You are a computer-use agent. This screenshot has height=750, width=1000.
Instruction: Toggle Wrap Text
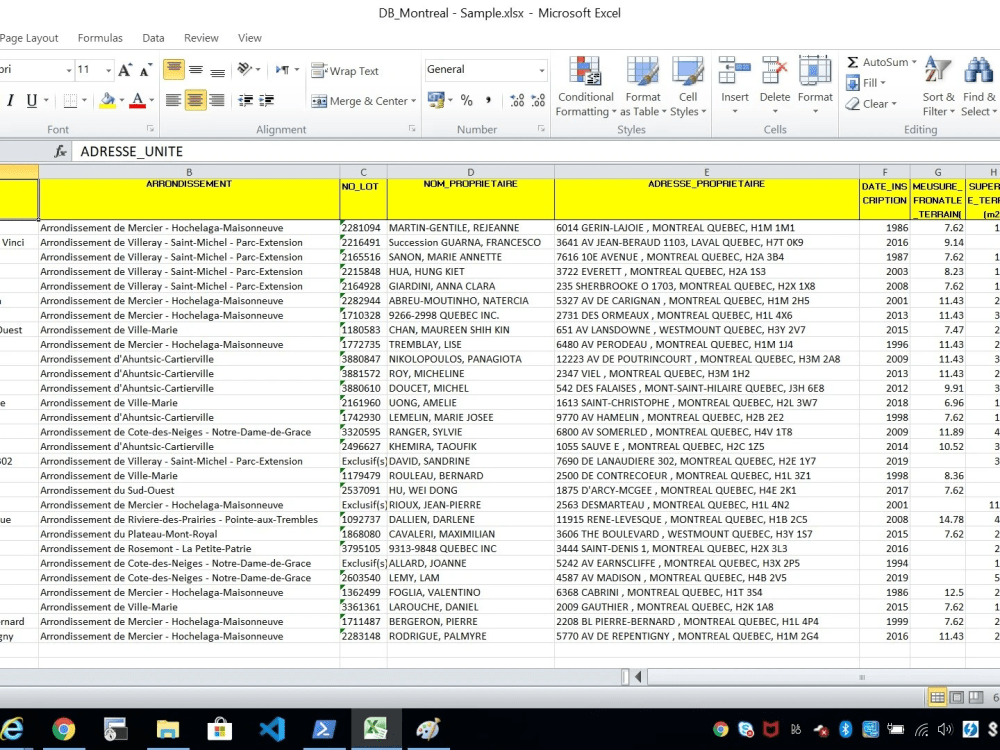click(x=345, y=71)
